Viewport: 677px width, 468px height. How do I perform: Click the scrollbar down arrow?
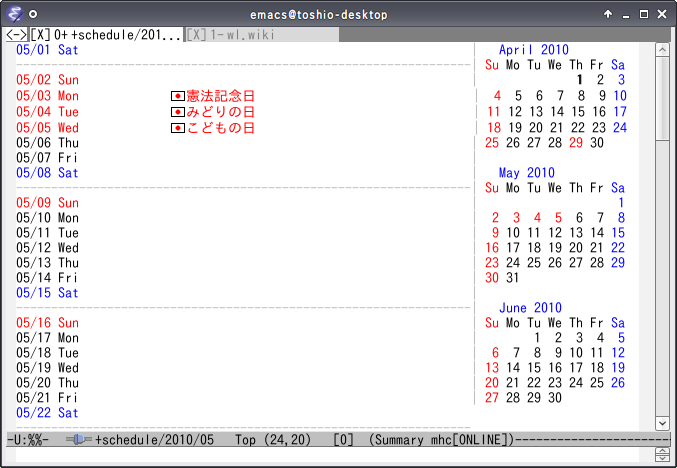[661, 423]
